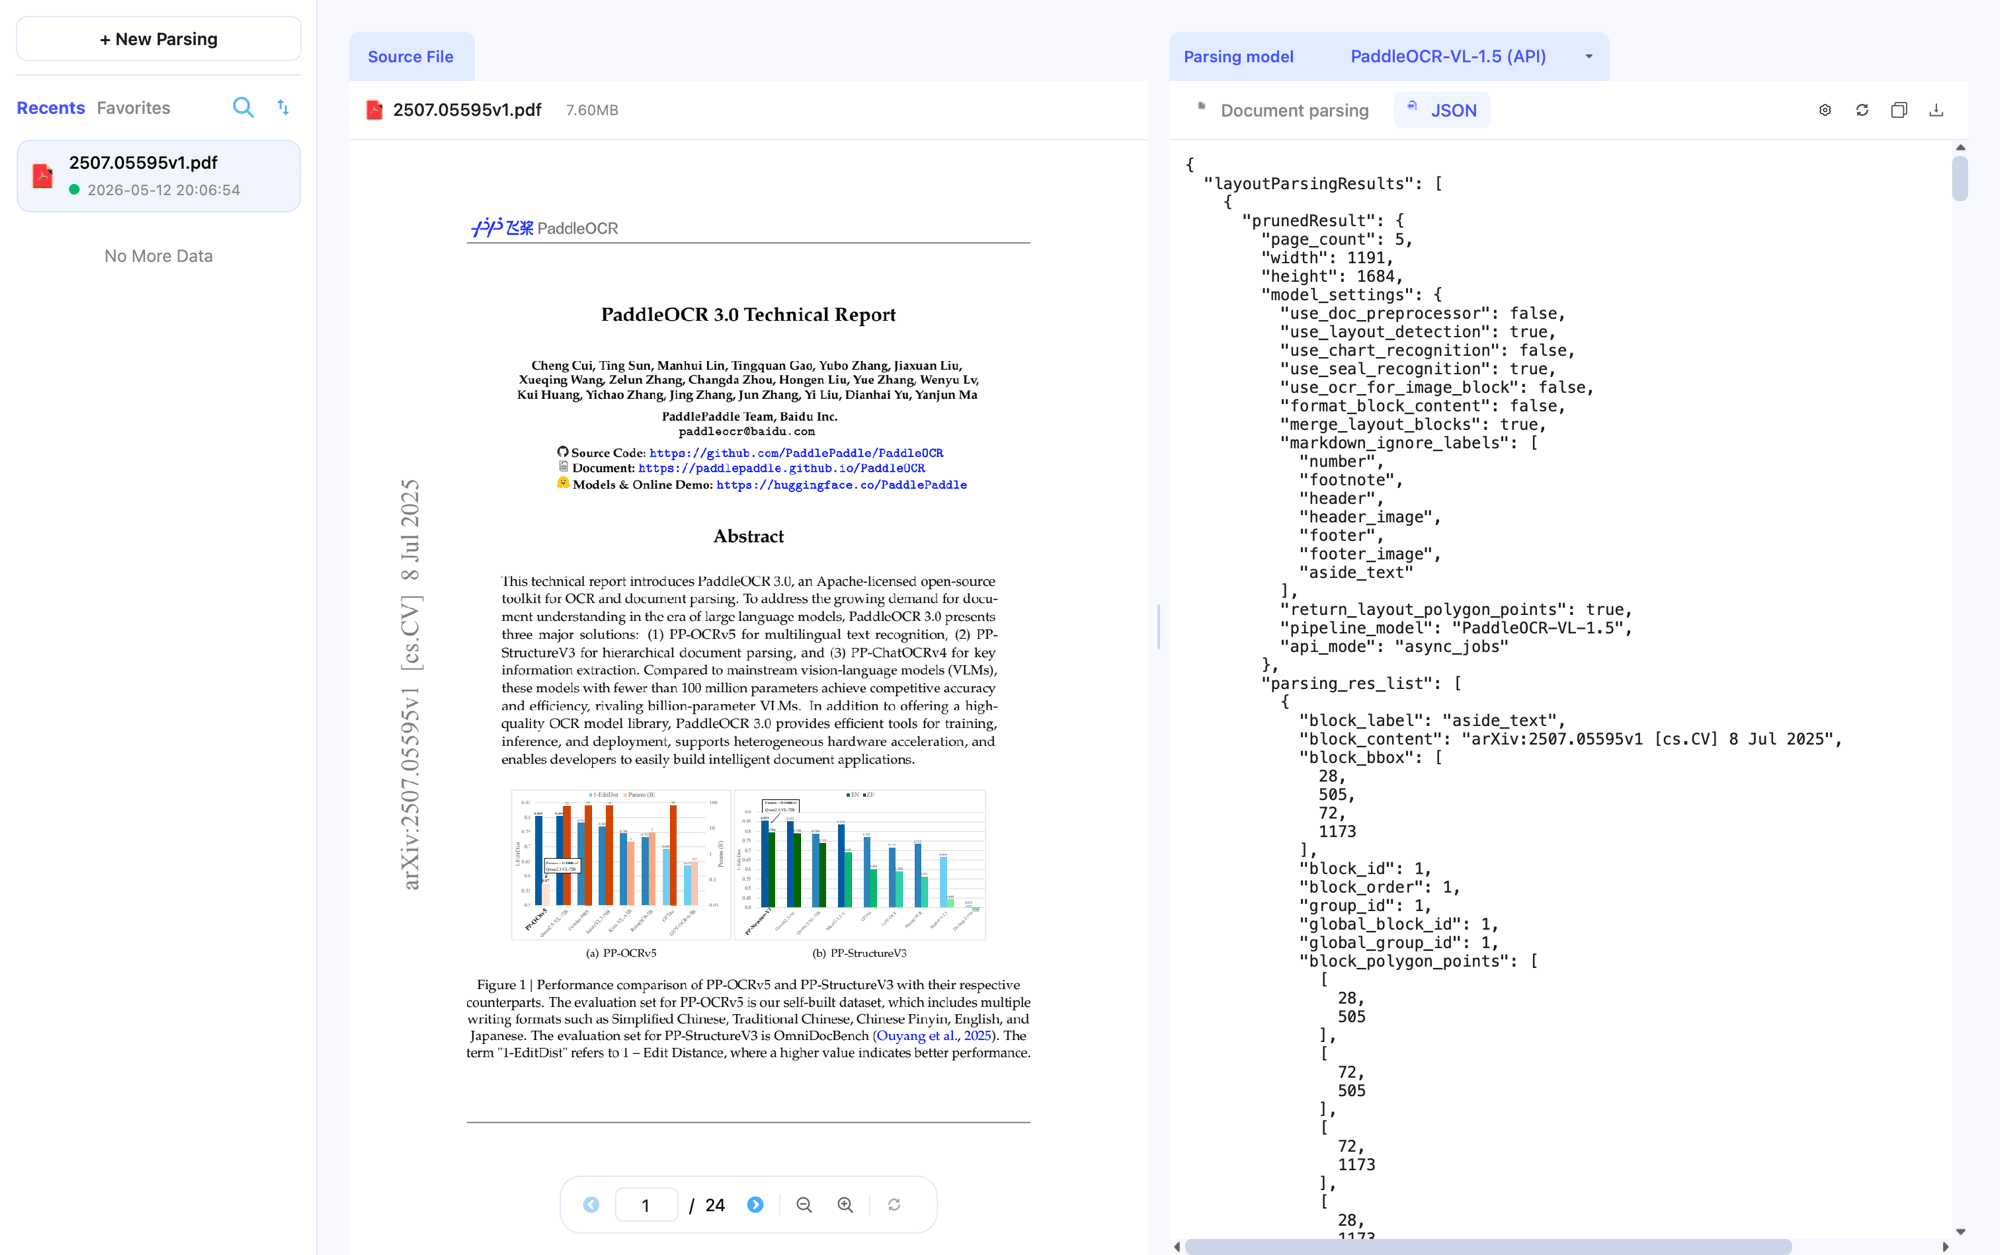2000x1255 pixels.
Task: Go to the next page arrow
Action: pos(755,1205)
